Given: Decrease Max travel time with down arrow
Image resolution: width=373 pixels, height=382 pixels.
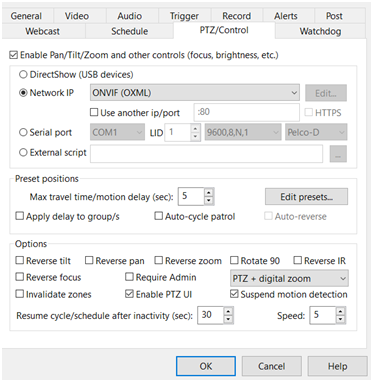Looking at the screenshot, I should point(209,200).
